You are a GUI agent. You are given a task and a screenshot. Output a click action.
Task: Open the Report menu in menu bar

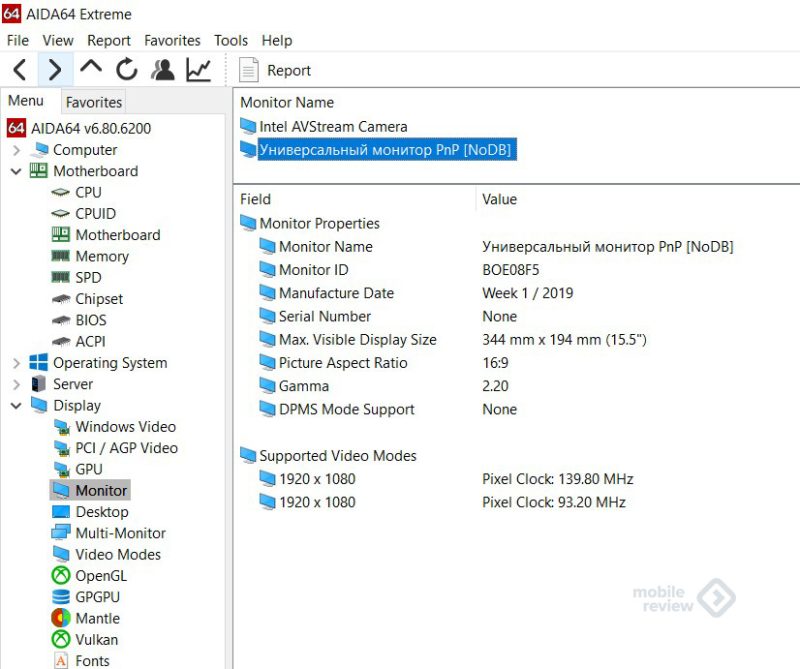click(109, 40)
